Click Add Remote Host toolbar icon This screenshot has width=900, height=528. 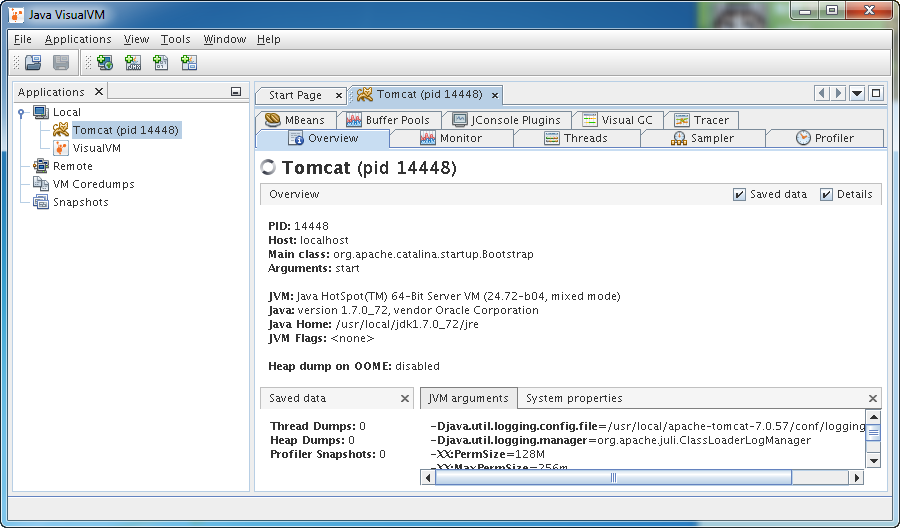click(105, 63)
